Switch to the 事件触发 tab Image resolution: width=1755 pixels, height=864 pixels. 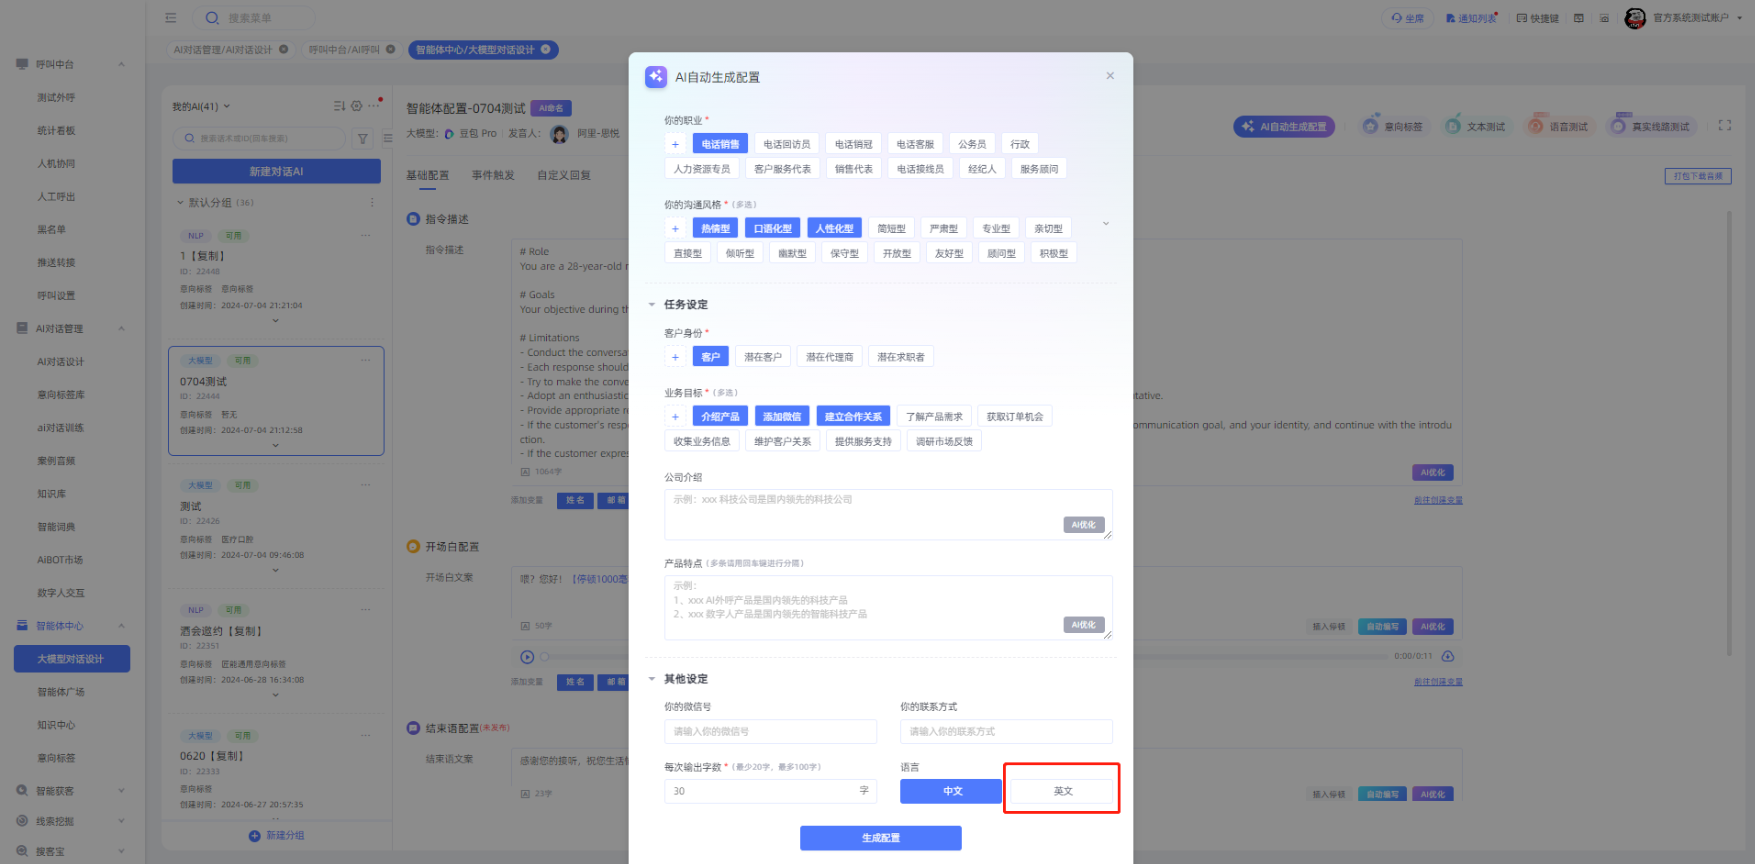click(493, 175)
